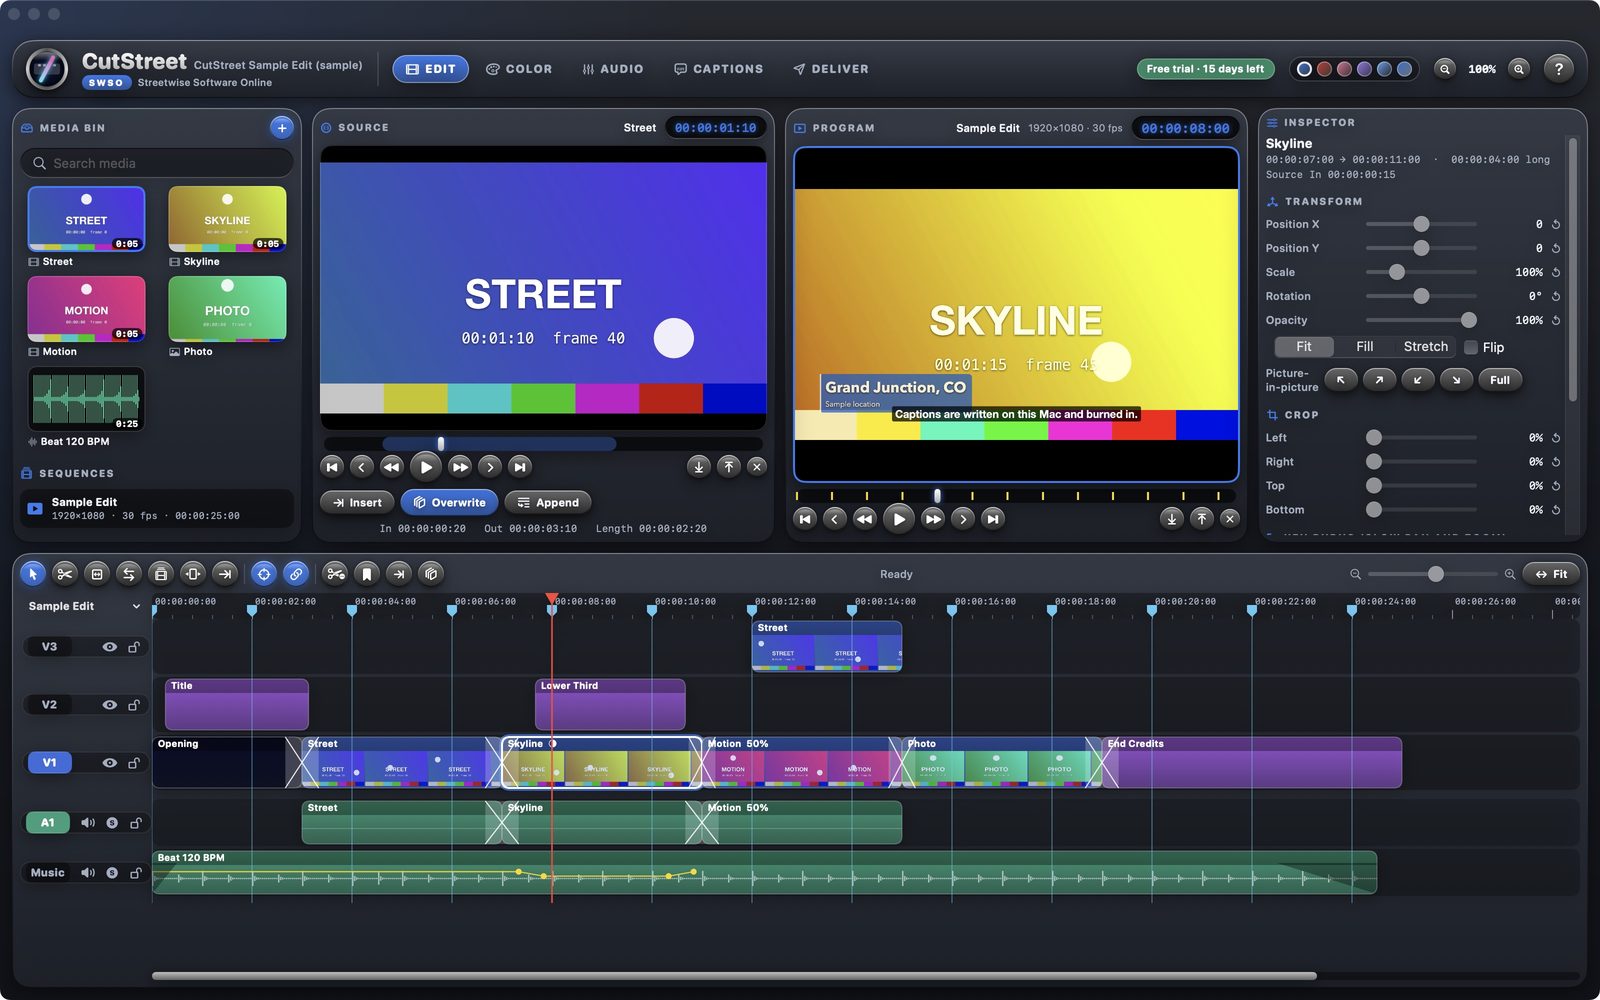Click timeline Fit zoom button

[1551, 574]
